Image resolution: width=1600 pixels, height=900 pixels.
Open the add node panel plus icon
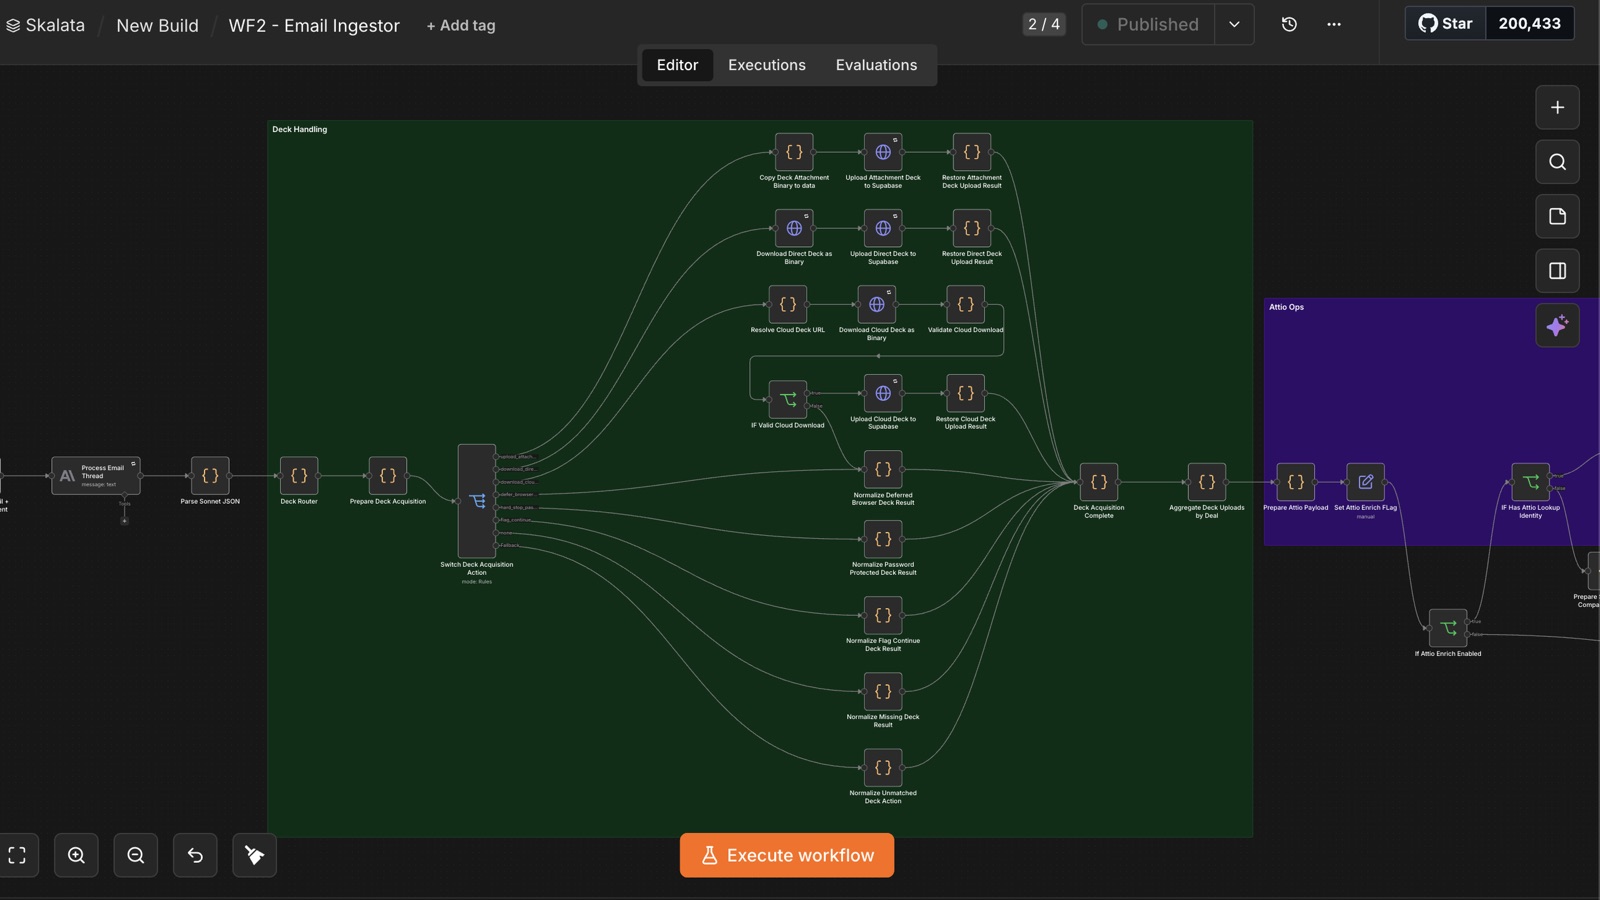pyautogui.click(x=1557, y=108)
